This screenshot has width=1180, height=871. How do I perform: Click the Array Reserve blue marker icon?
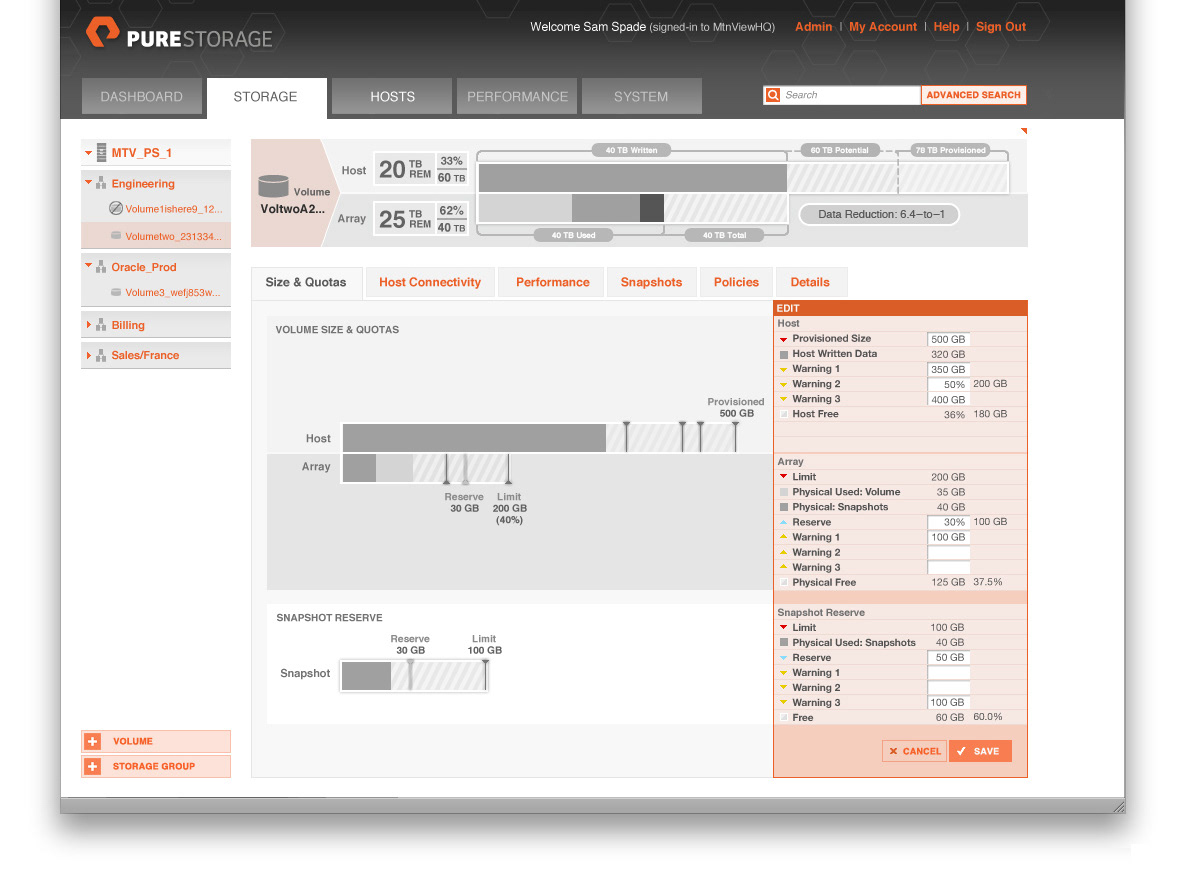[x=783, y=522]
